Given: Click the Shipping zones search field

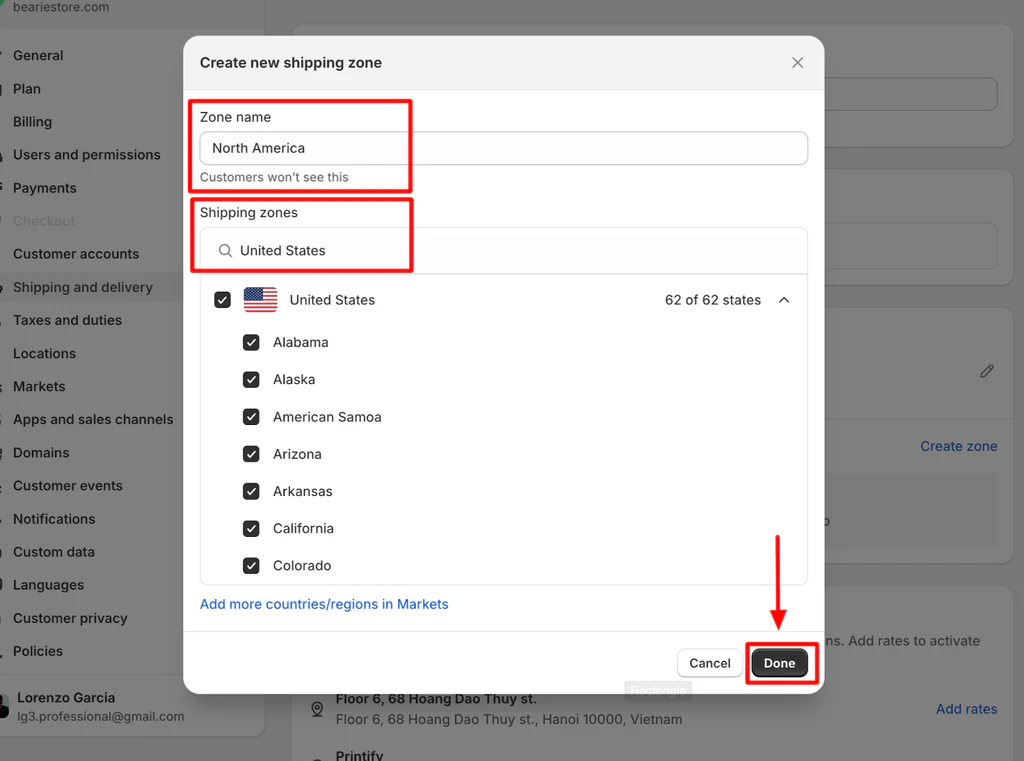Looking at the screenshot, I should coord(504,251).
